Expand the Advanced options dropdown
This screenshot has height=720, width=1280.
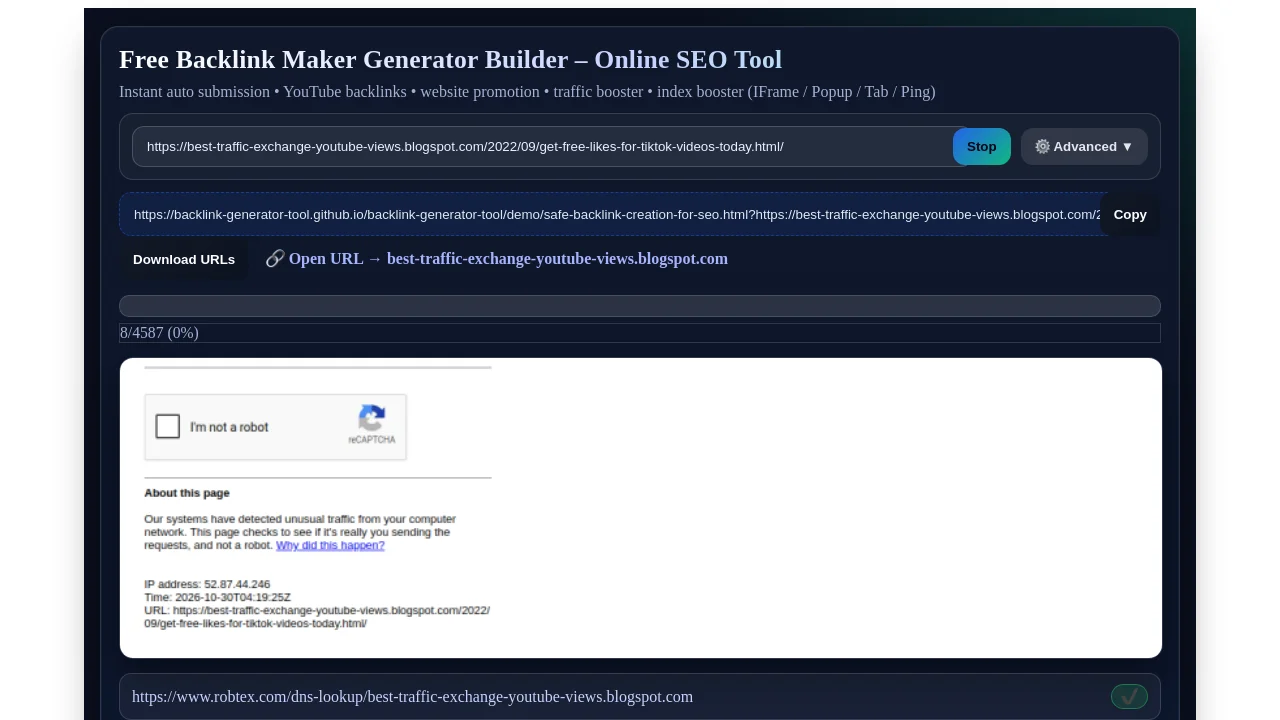[1084, 146]
